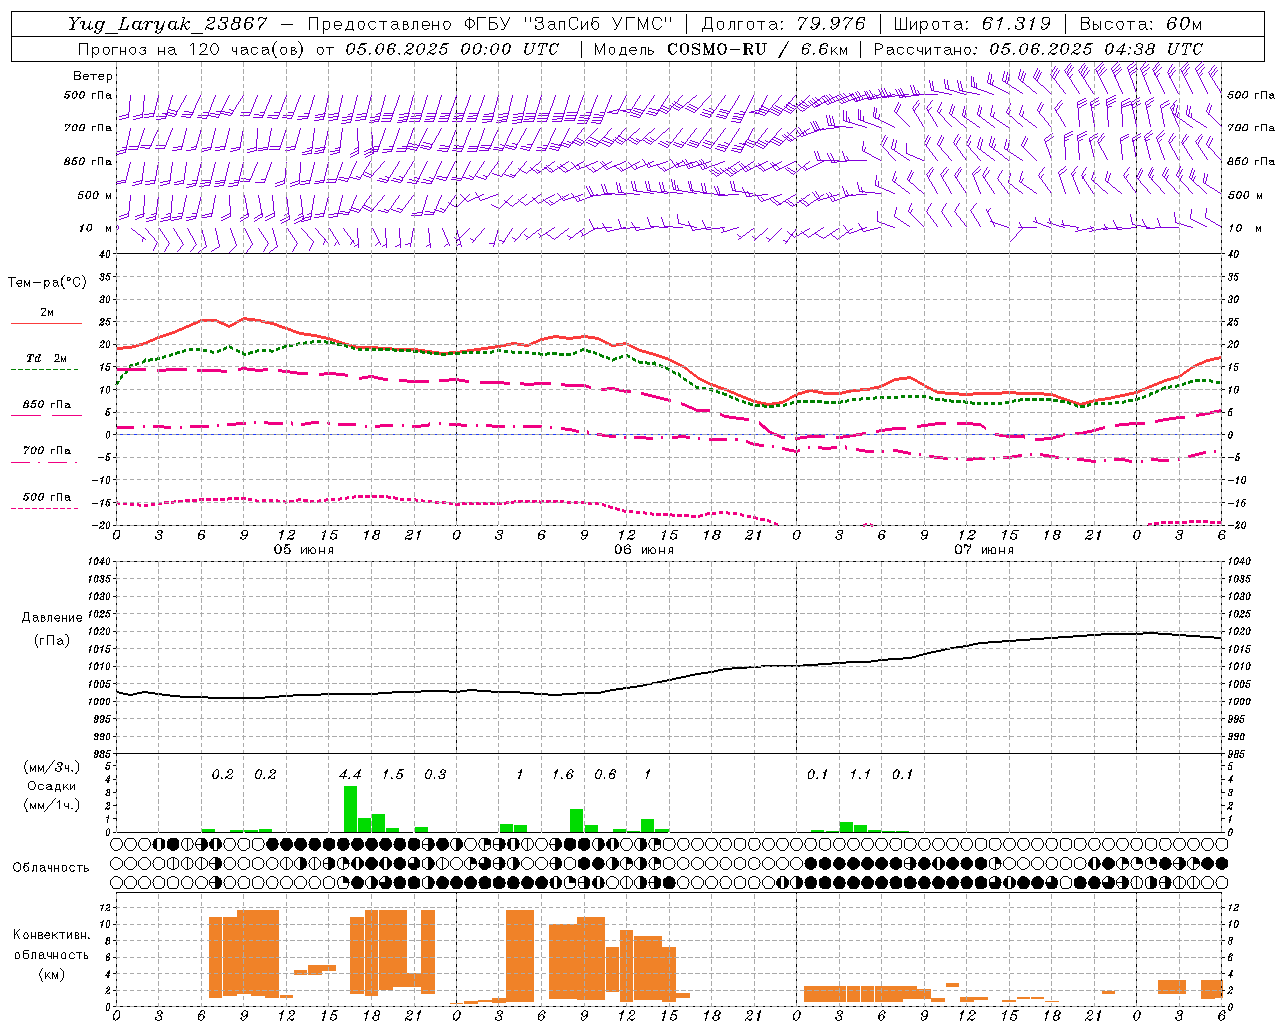Click the 1.6 precipitation total value
This screenshot has width=1280, height=1024.
[563, 774]
